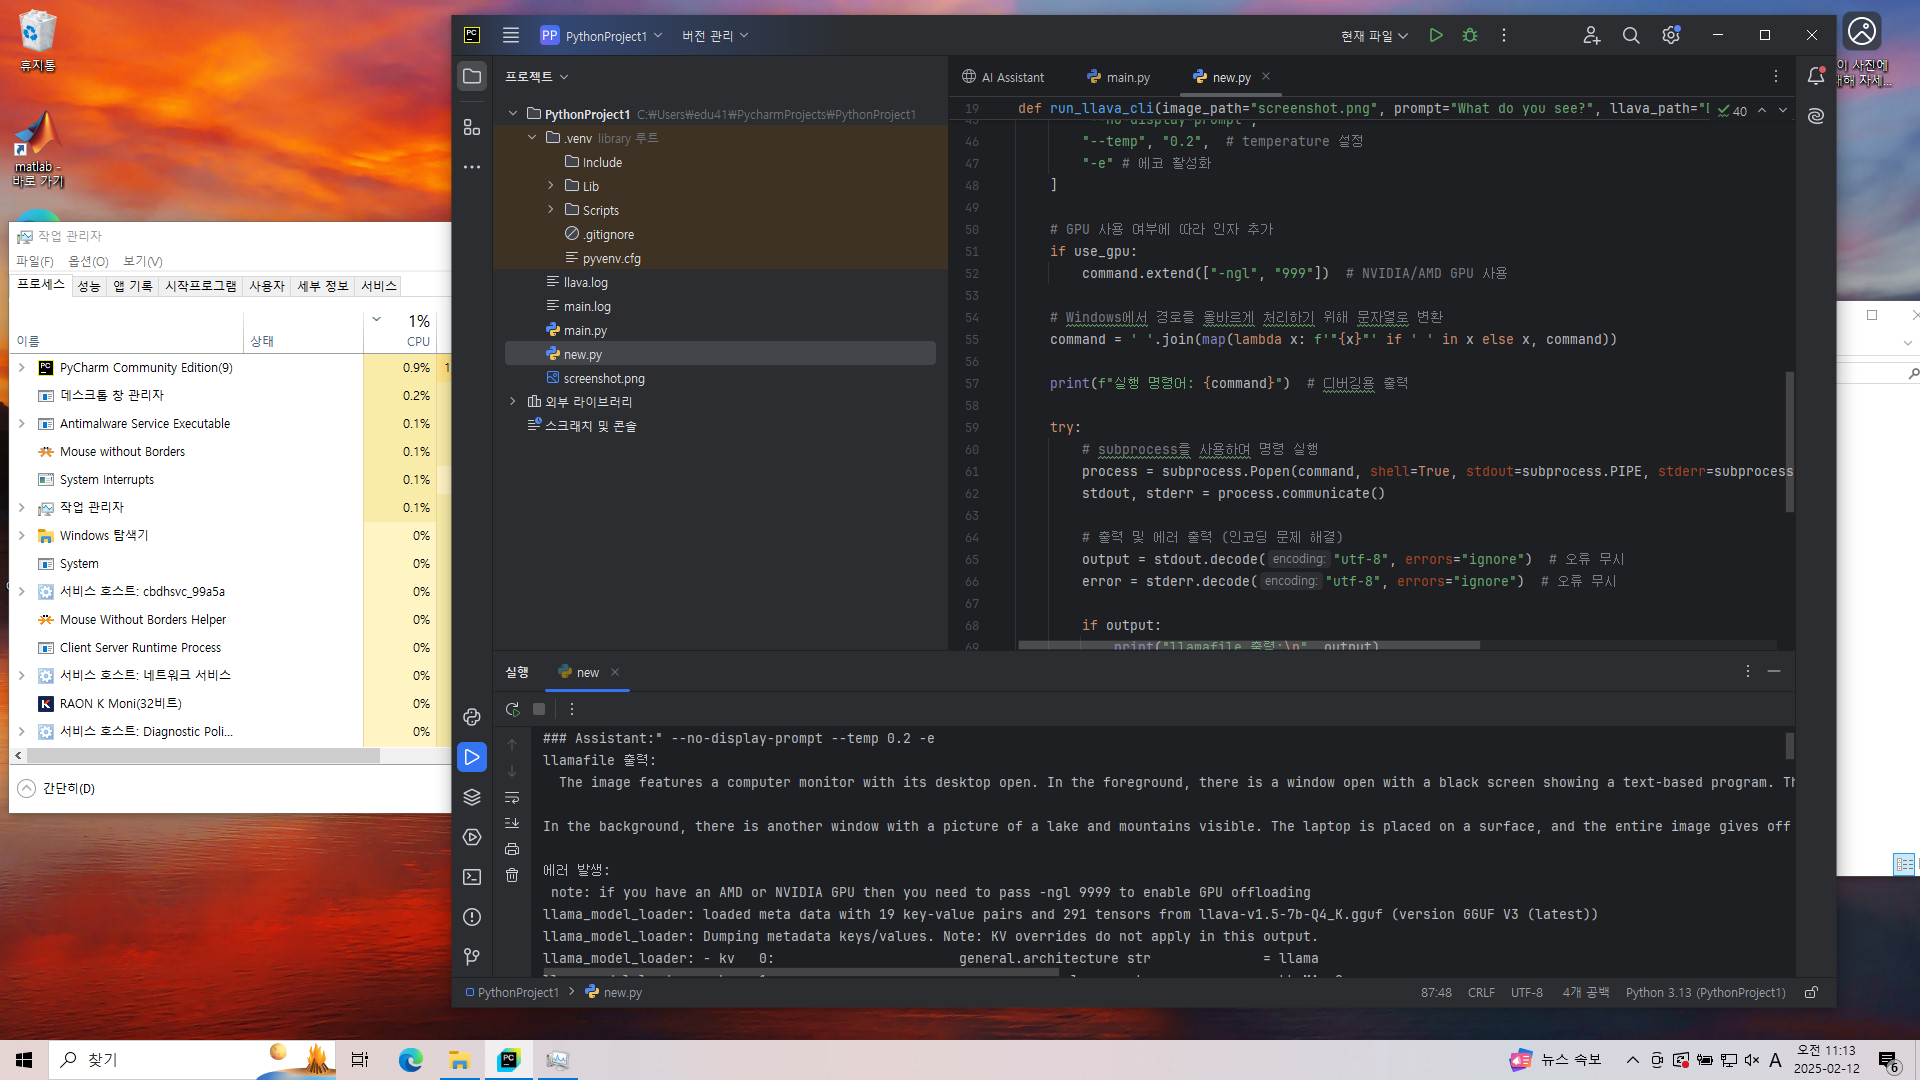Open the Terminal tool window icon
This screenshot has width=1920, height=1080.
click(x=472, y=877)
